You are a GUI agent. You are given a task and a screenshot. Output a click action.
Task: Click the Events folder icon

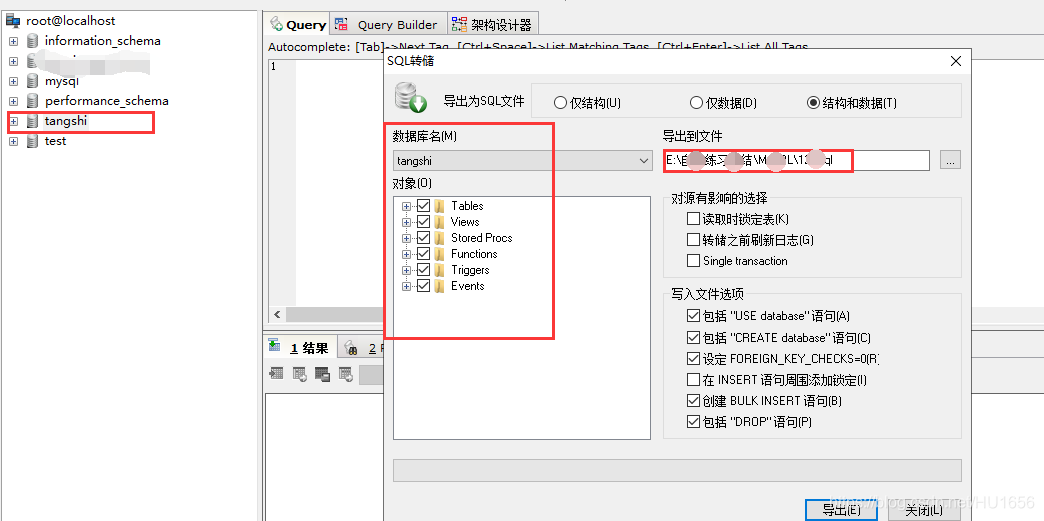[439, 286]
